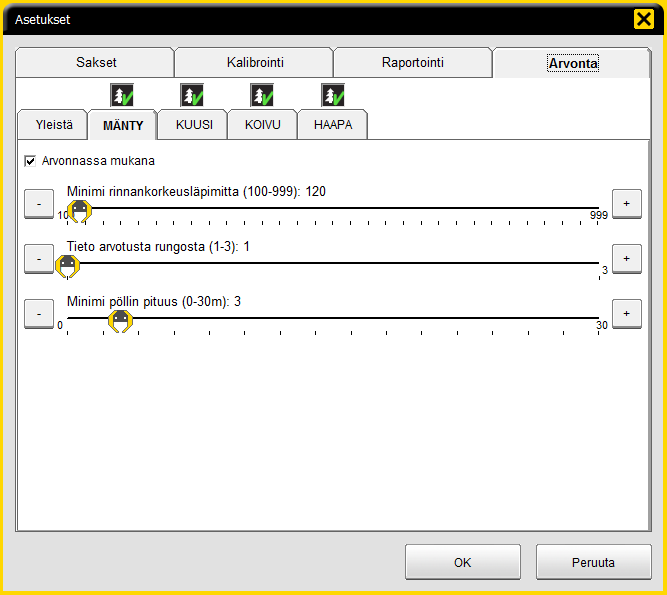
Task: Uncheck the Arvonnassa mukana checkbox
Action: (30, 161)
